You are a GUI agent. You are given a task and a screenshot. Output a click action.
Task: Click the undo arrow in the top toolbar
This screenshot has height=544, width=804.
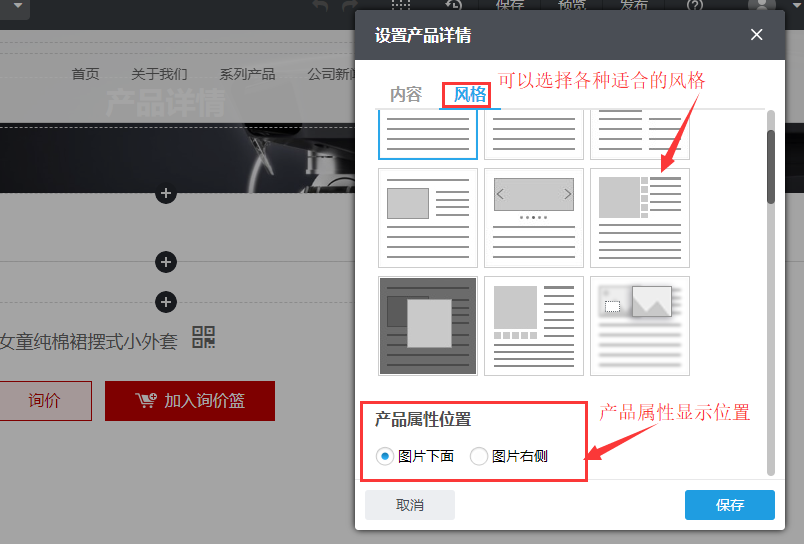pyautogui.click(x=320, y=5)
